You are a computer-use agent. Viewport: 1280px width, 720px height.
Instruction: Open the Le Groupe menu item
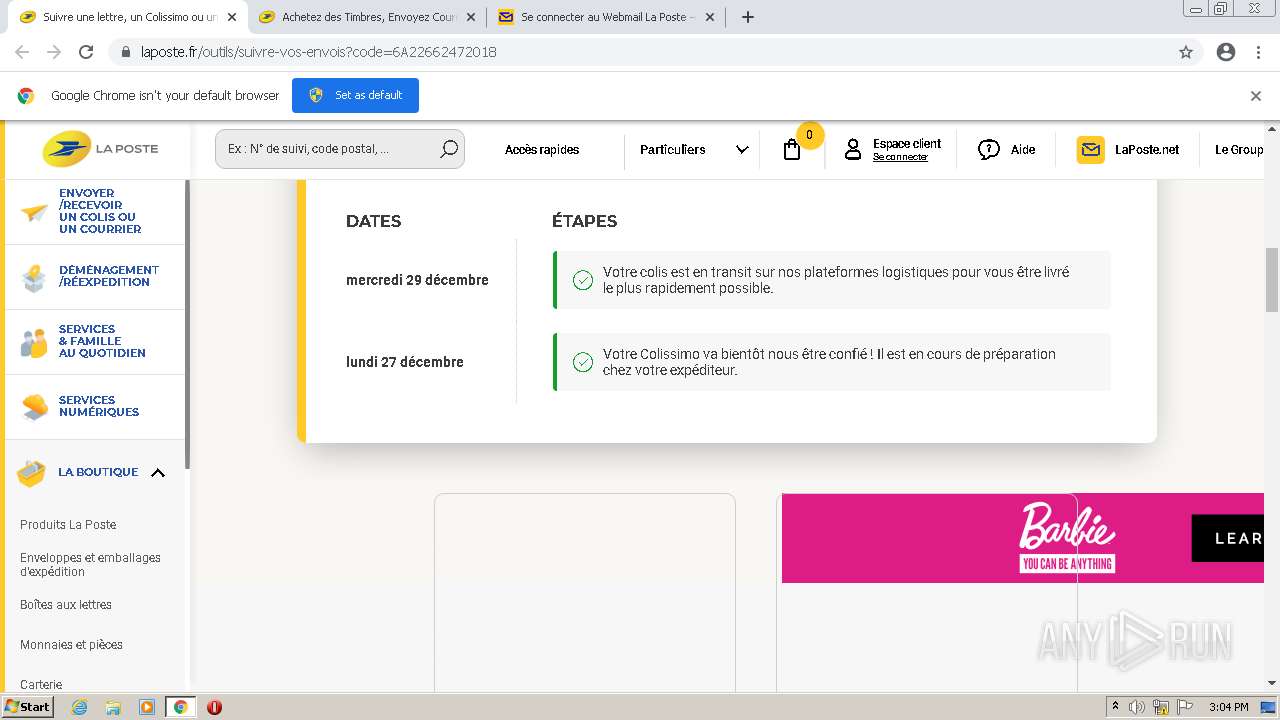[x=1239, y=150]
